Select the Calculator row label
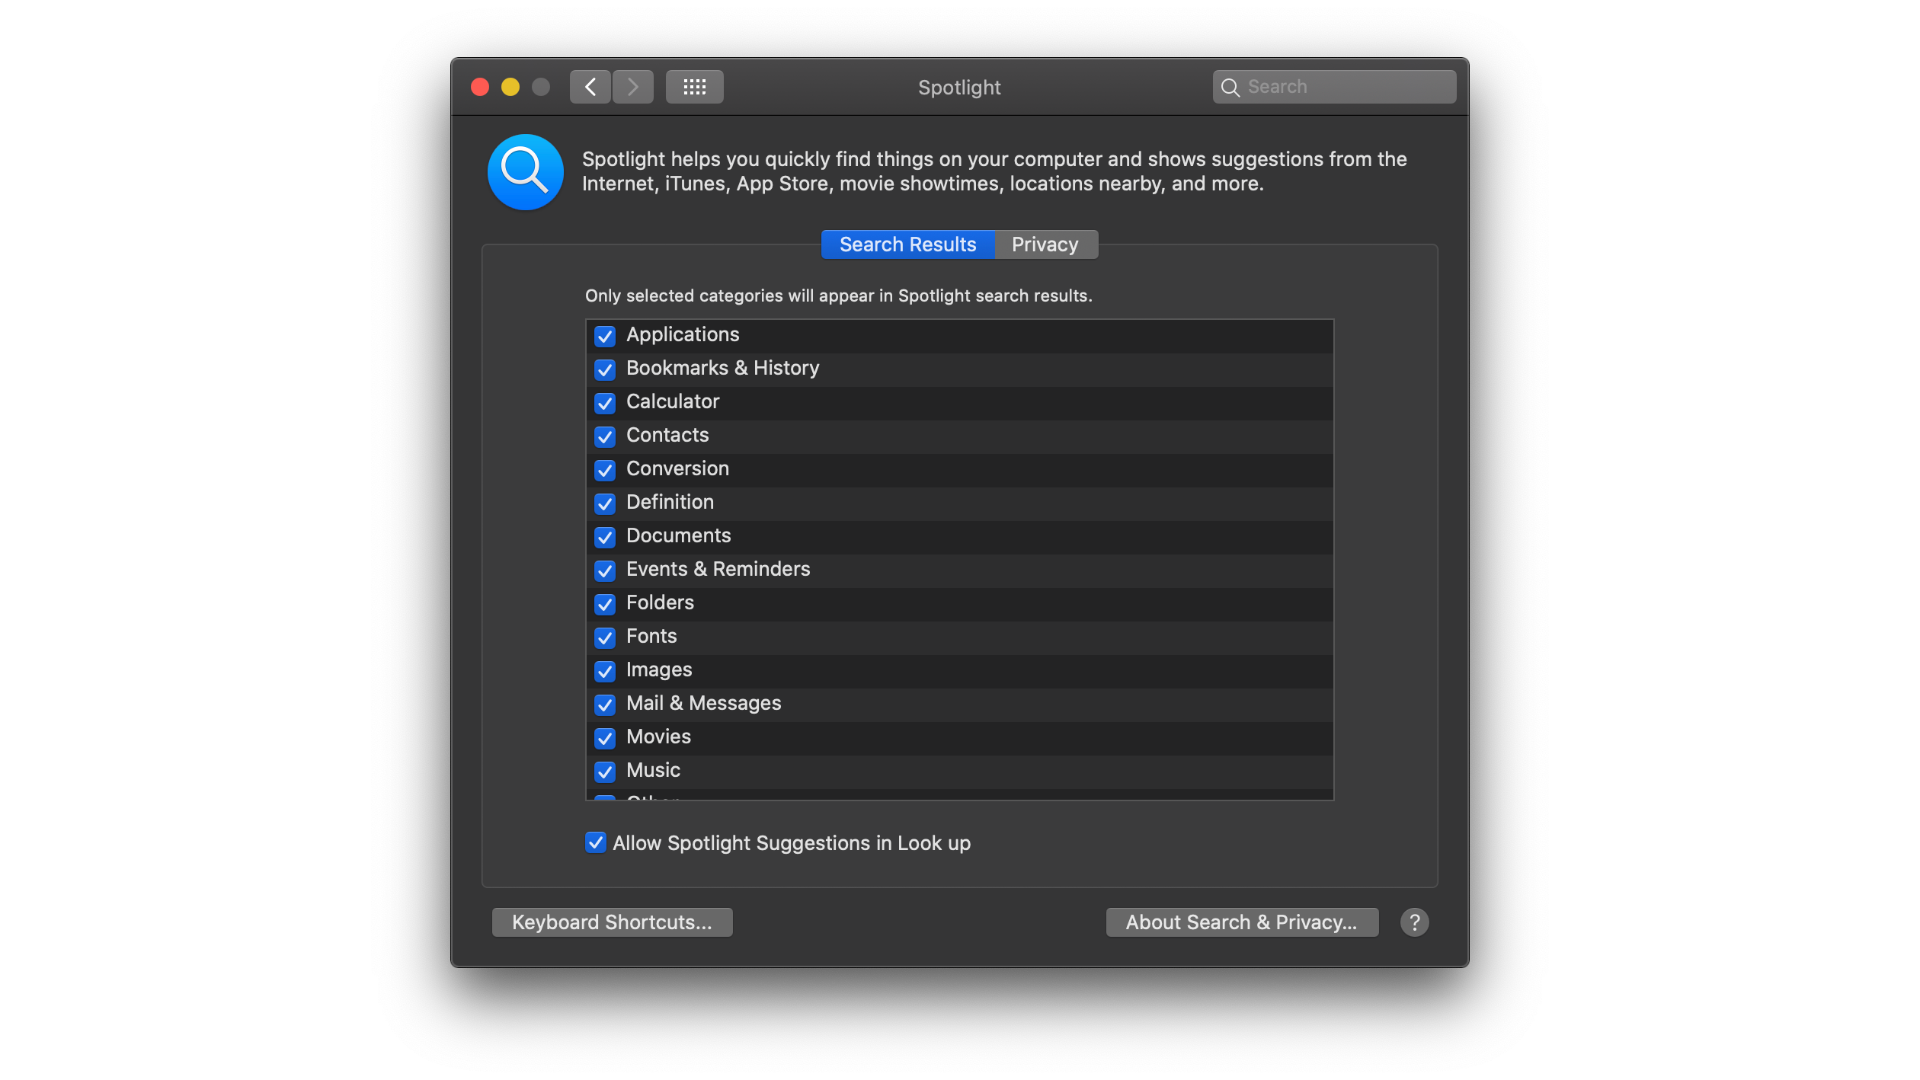 click(x=673, y=402)
